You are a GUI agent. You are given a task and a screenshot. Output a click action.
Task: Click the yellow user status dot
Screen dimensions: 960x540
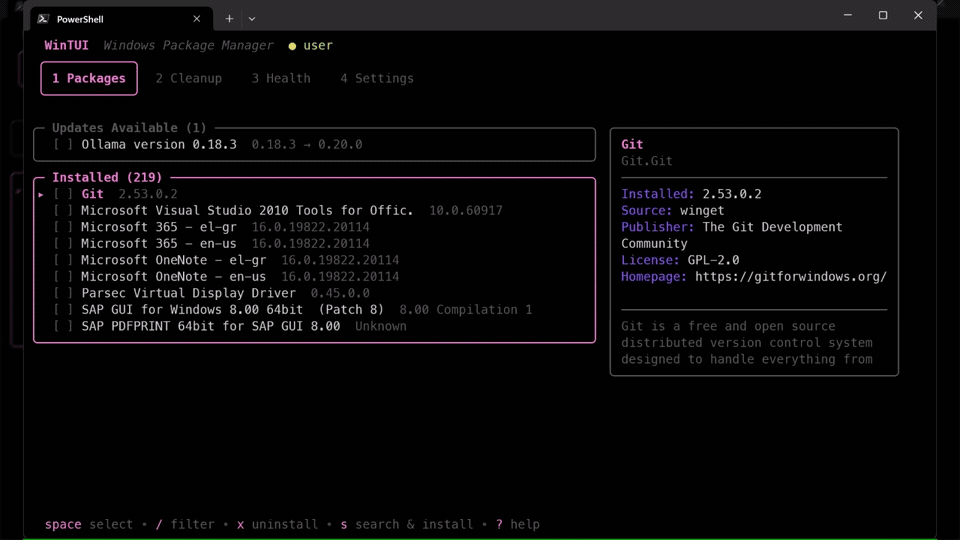tap(292, 46)
